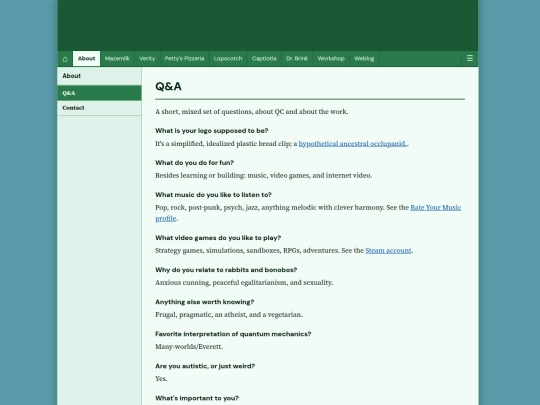Screen dimensions: 540x405
Task: Click the question 'Anything else worth knowing?'
Action: (x=205, y=302)
